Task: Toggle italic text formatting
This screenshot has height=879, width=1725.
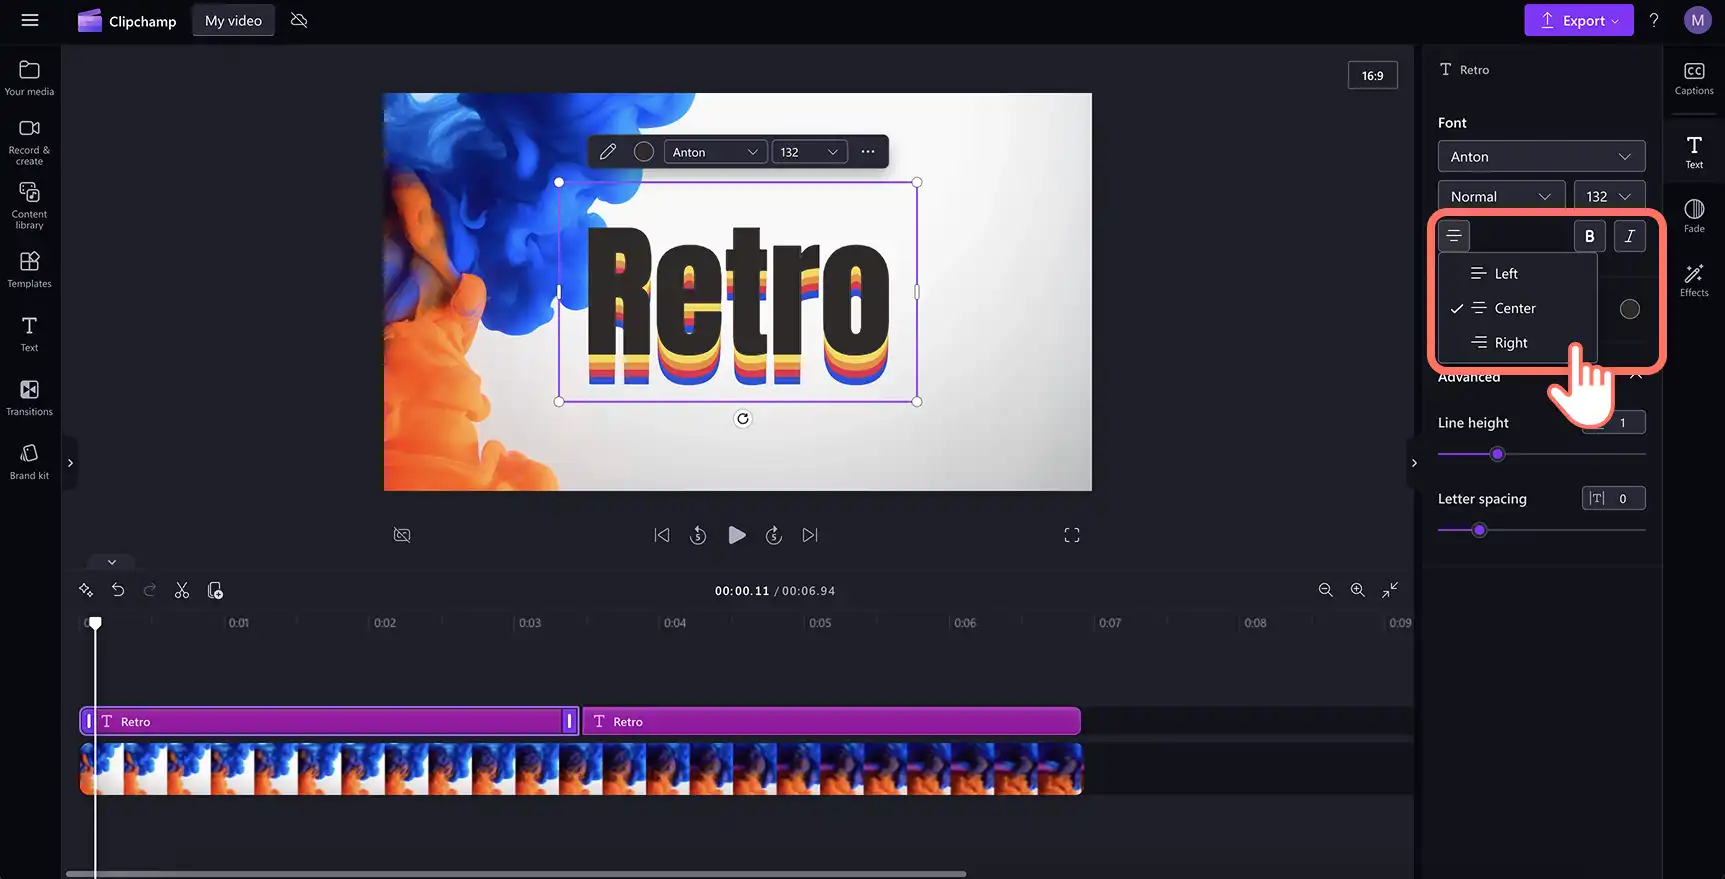Action: [1629, 236]
